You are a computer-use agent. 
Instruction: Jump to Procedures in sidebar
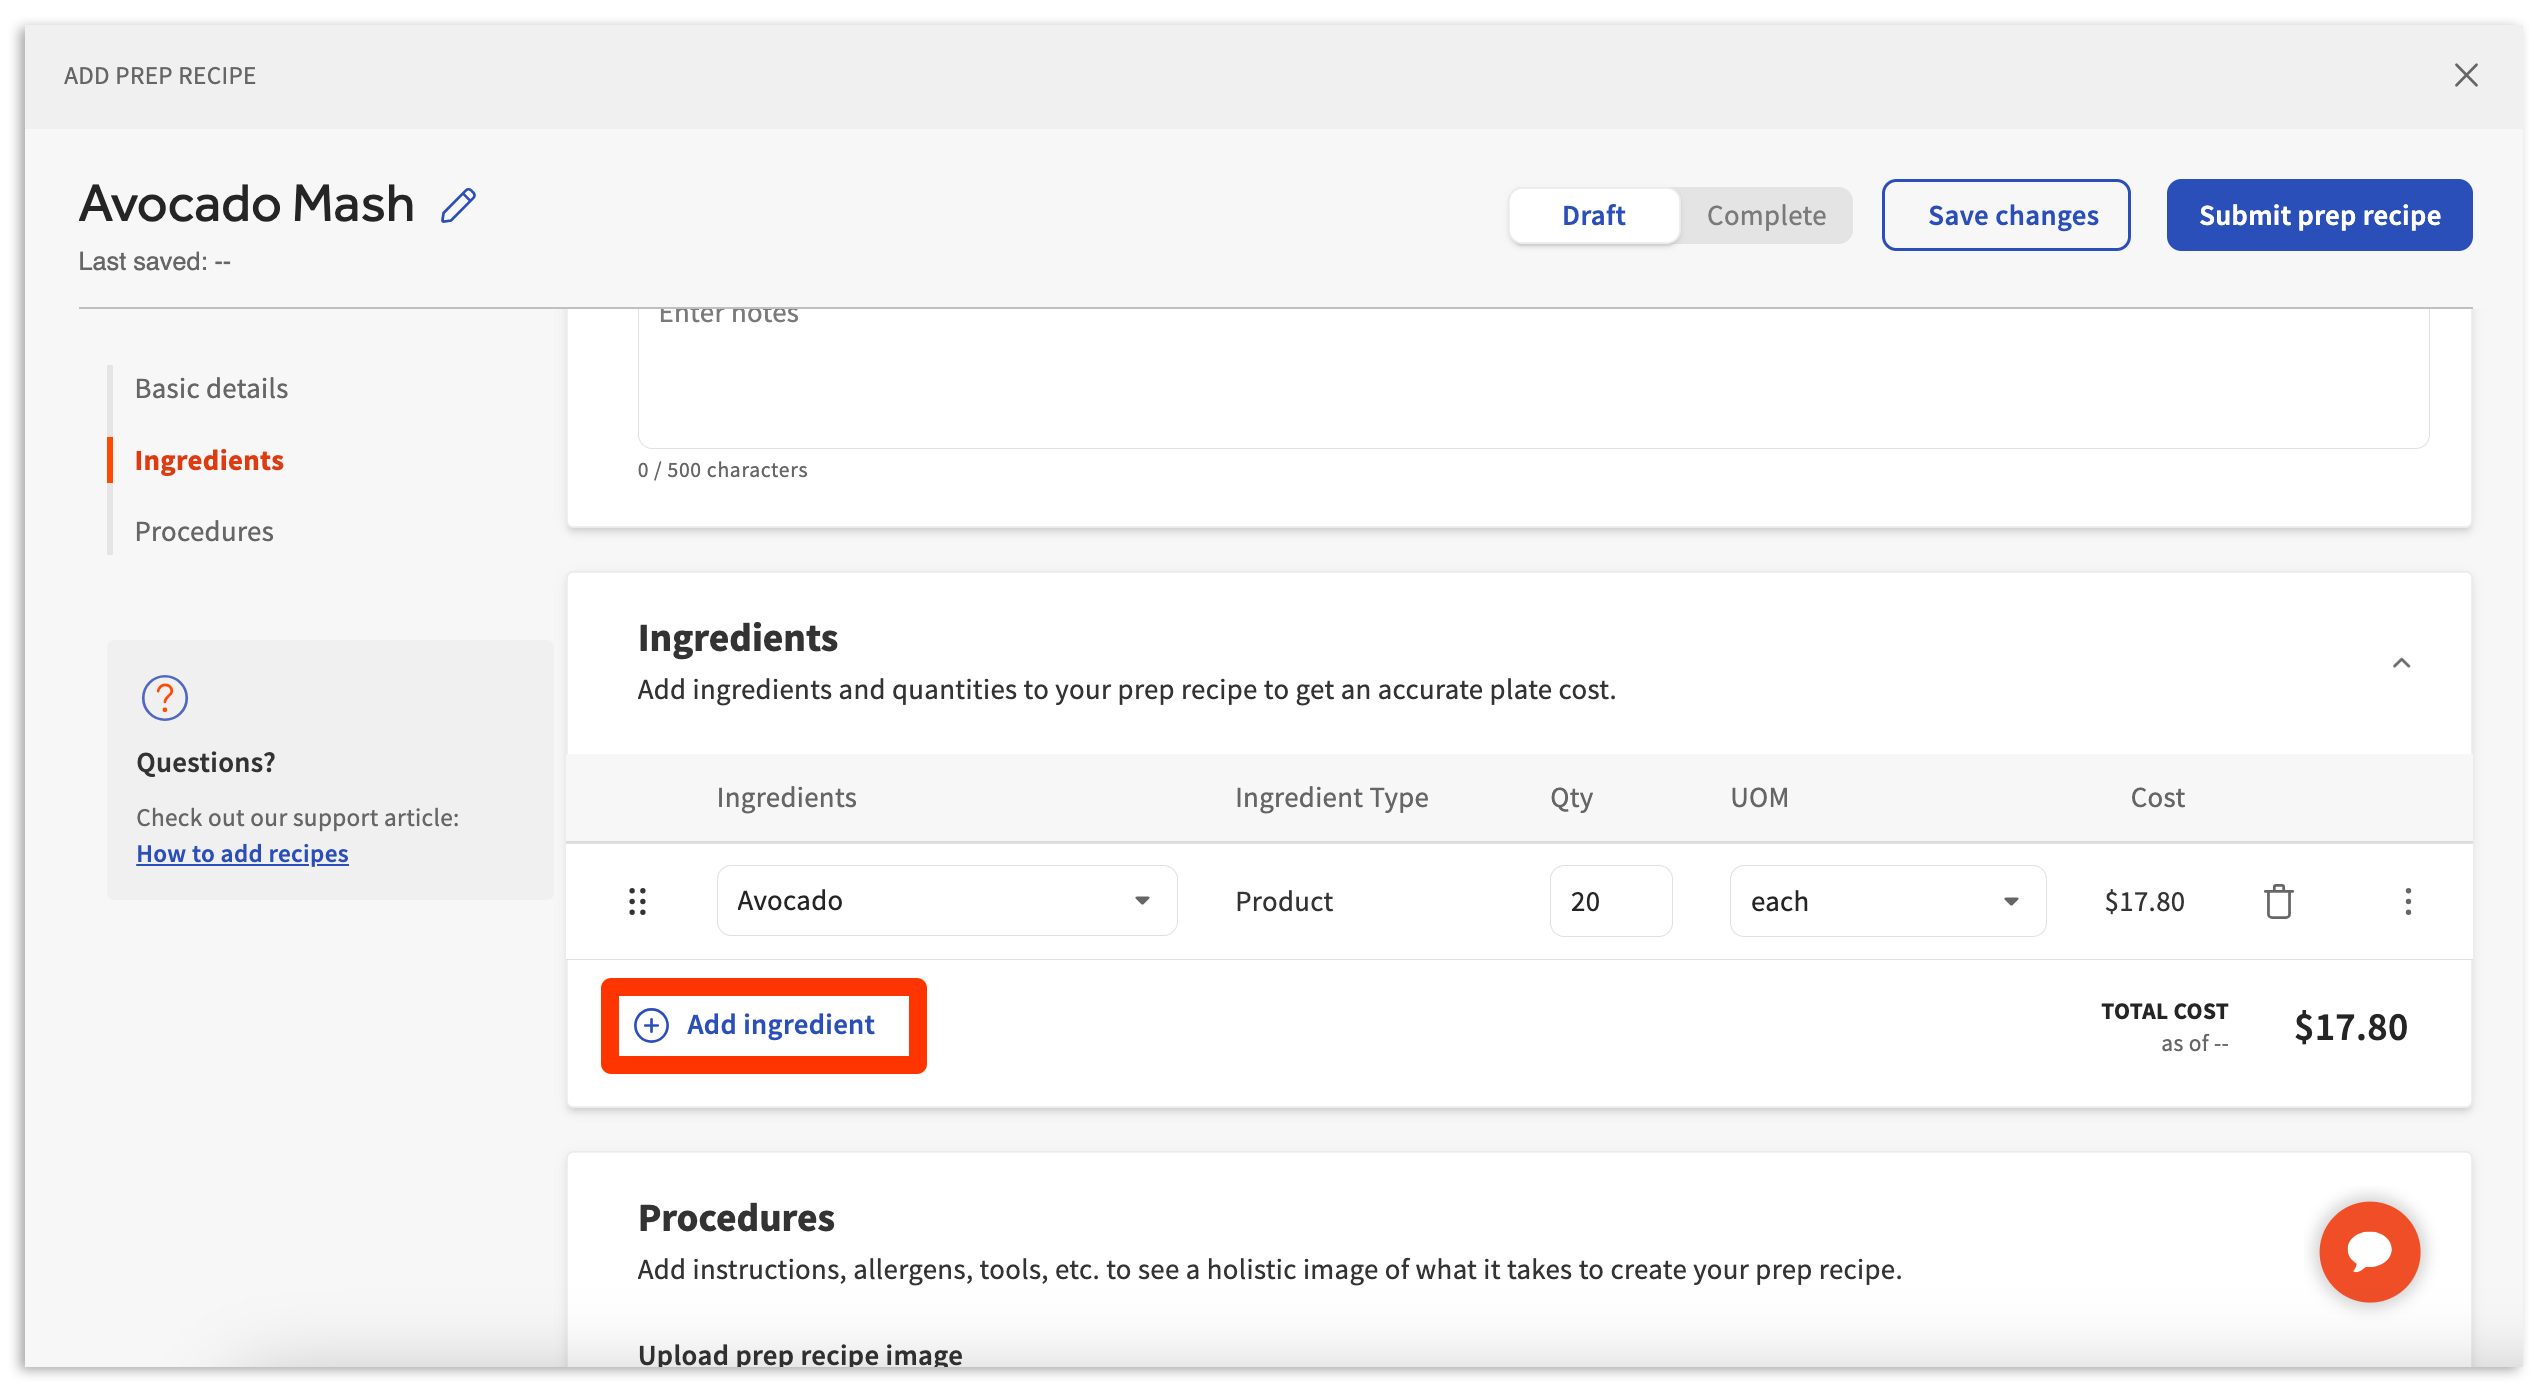pyautogui.click(x=204, y=531)
